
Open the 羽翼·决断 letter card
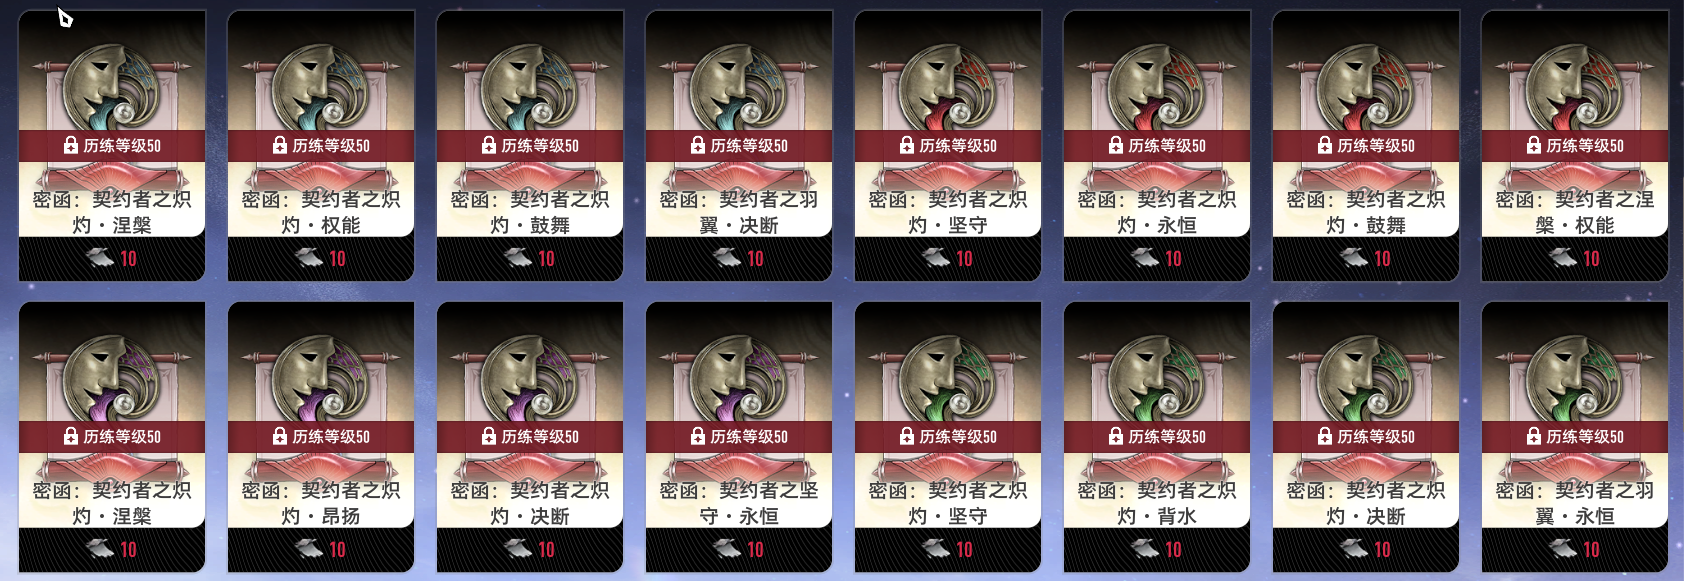(739, 146)
